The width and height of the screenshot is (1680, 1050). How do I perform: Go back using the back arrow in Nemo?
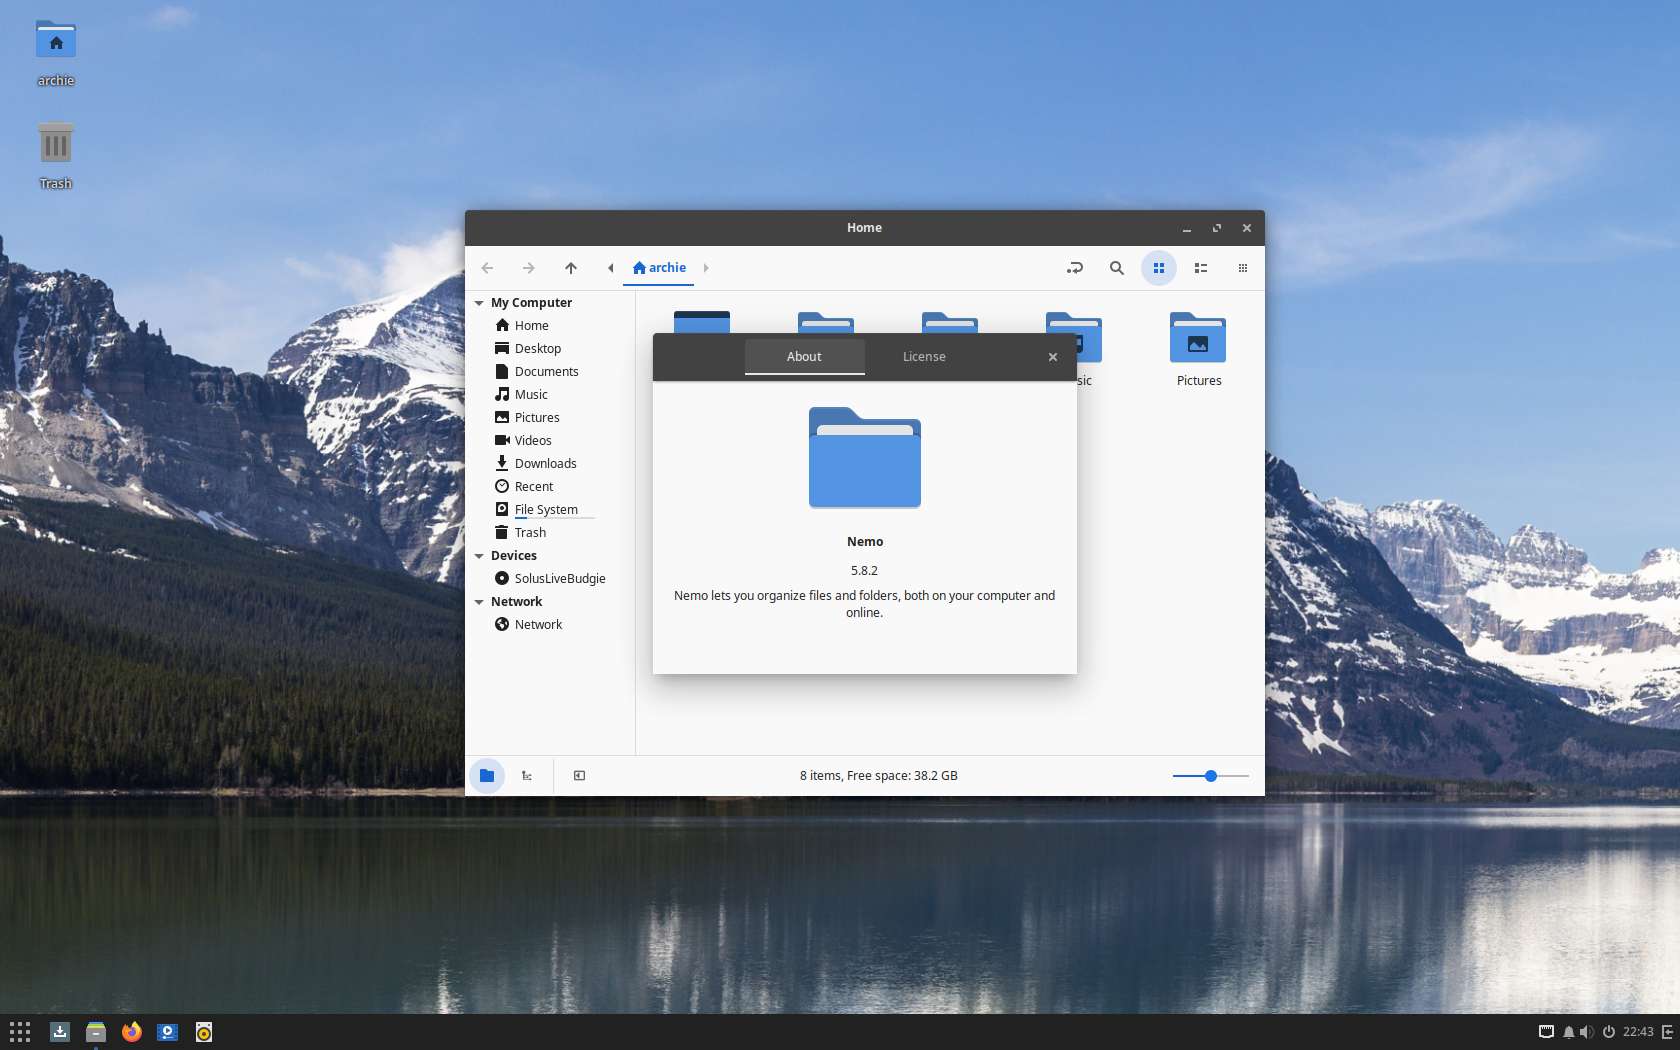pos(487,268)
